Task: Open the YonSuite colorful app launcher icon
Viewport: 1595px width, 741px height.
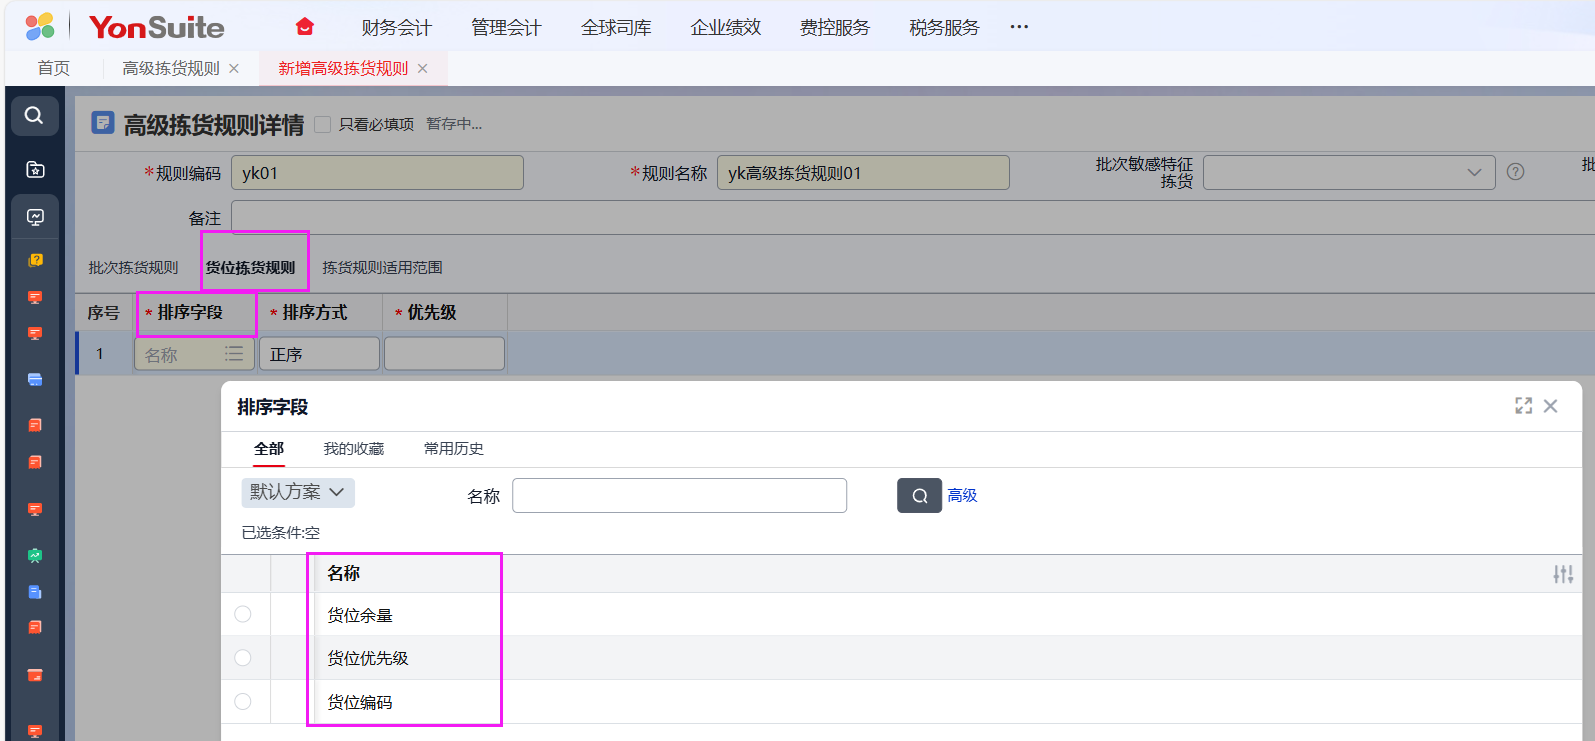Action: tap(40, 27)
